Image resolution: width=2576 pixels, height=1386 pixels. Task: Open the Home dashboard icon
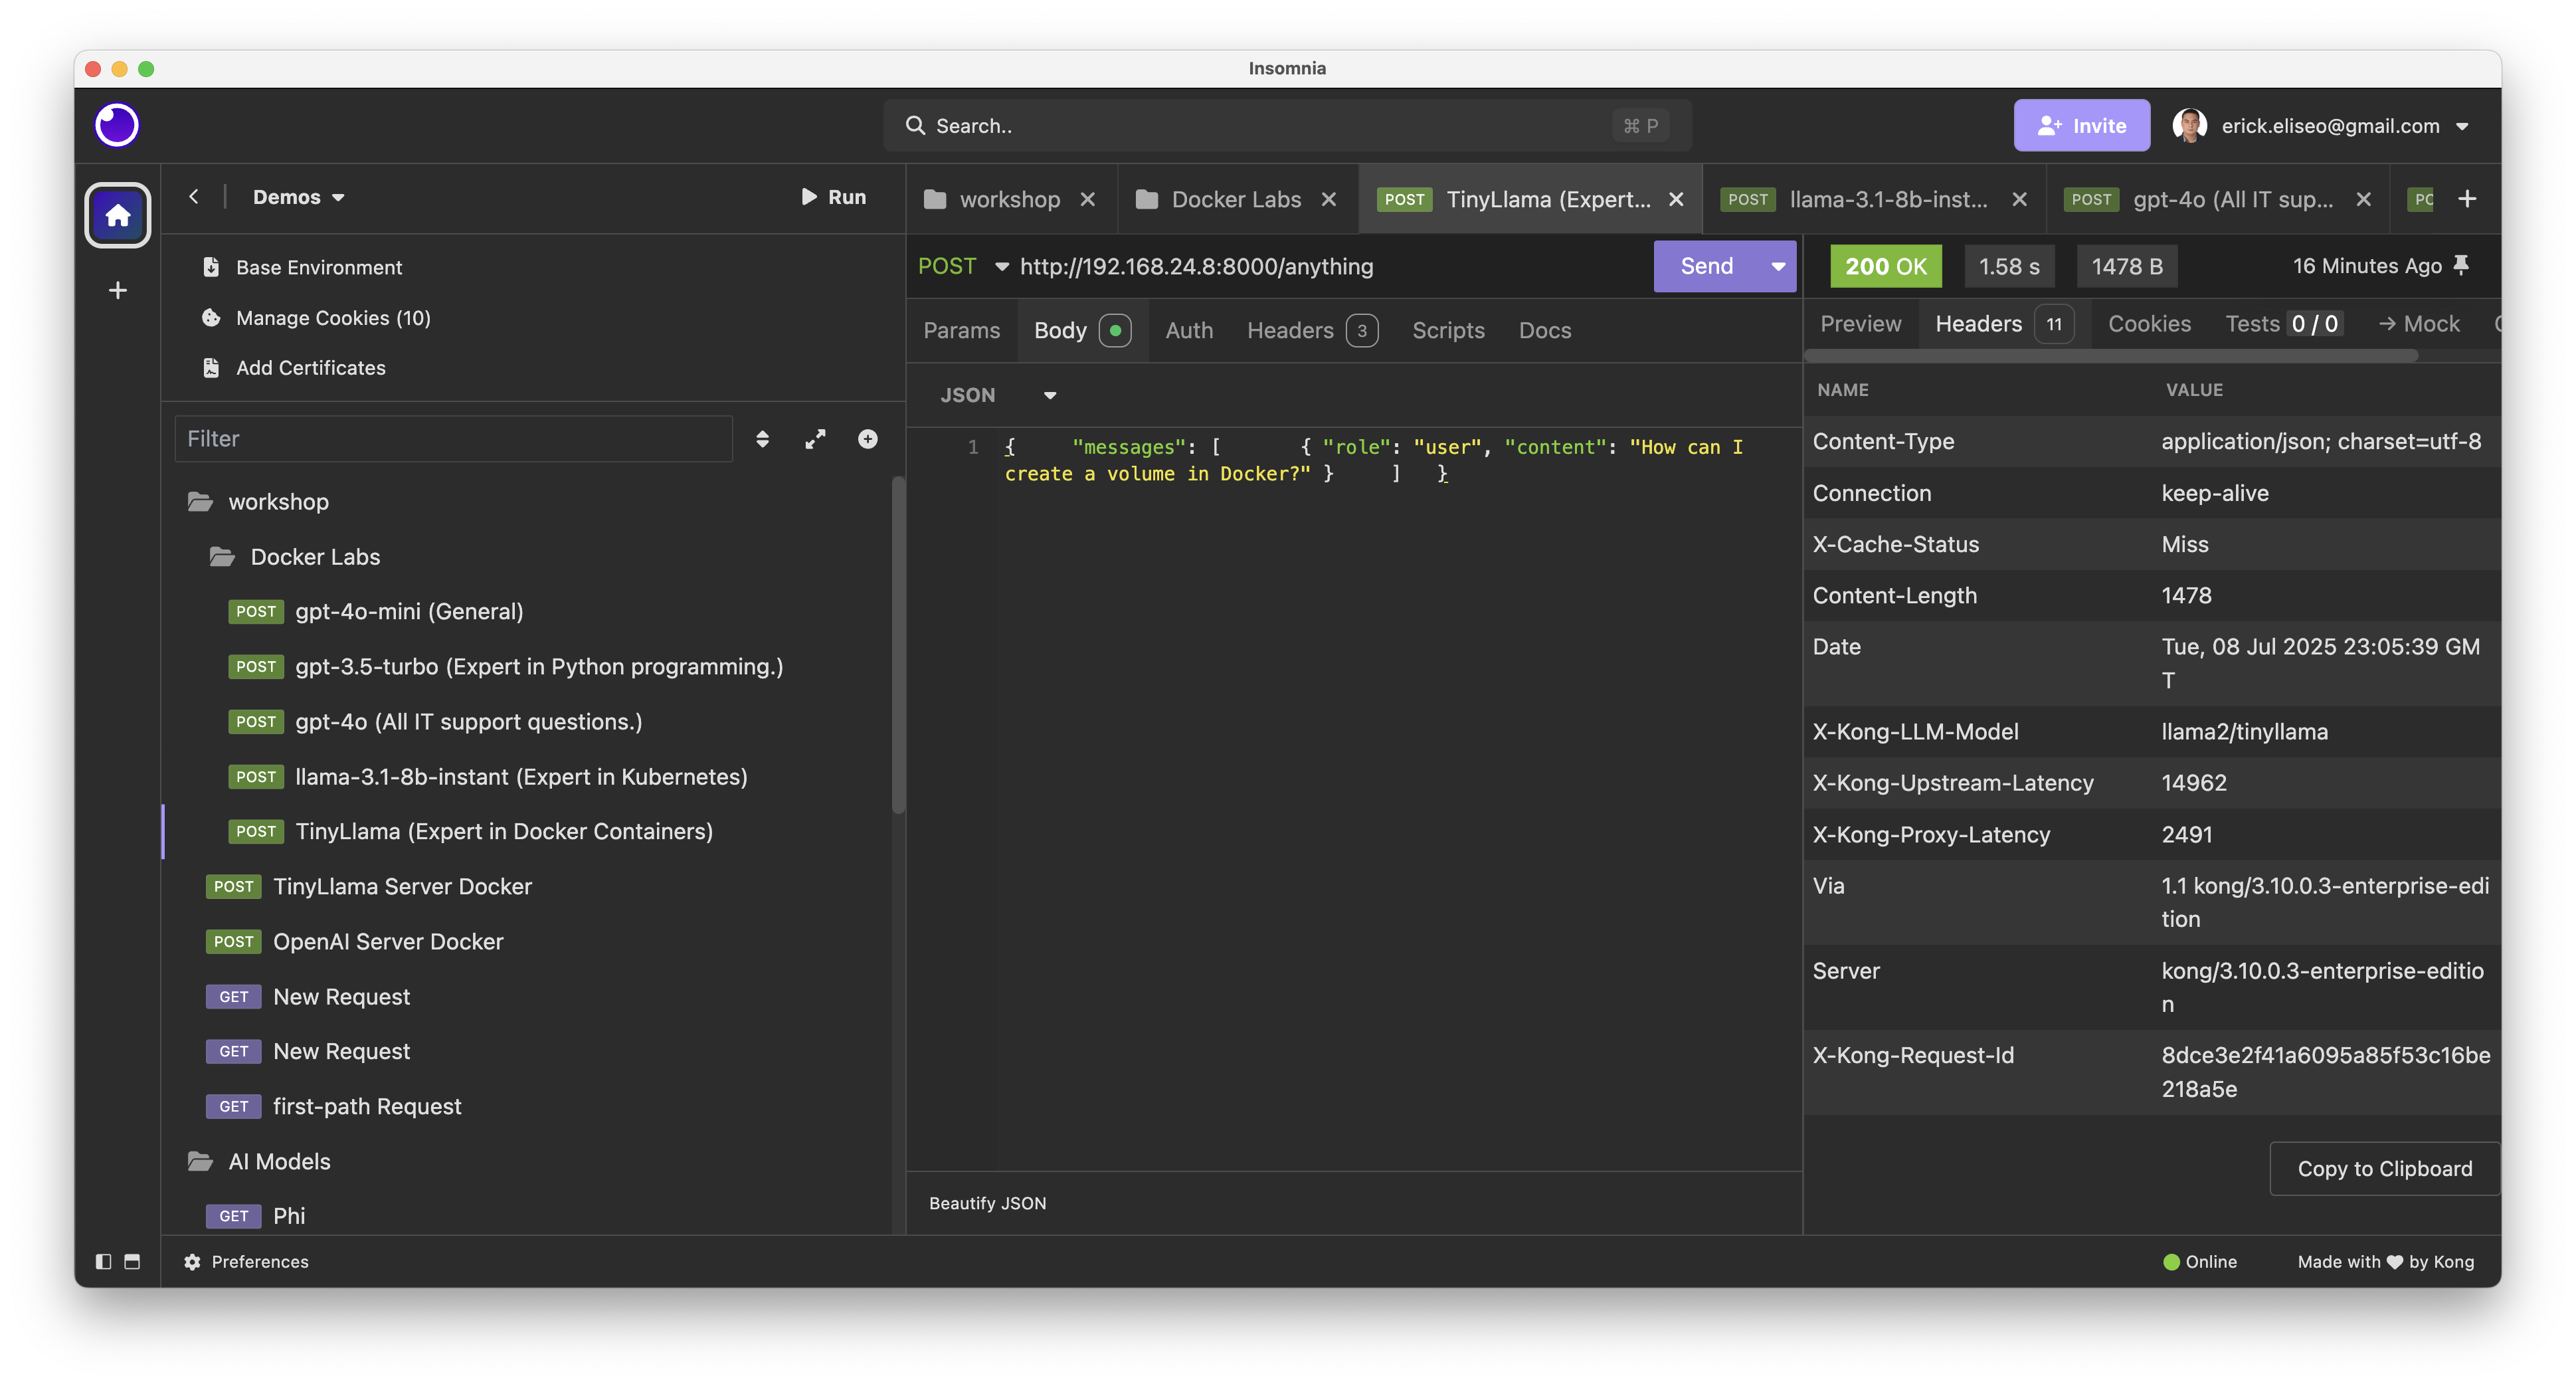(x=118, y=215)
